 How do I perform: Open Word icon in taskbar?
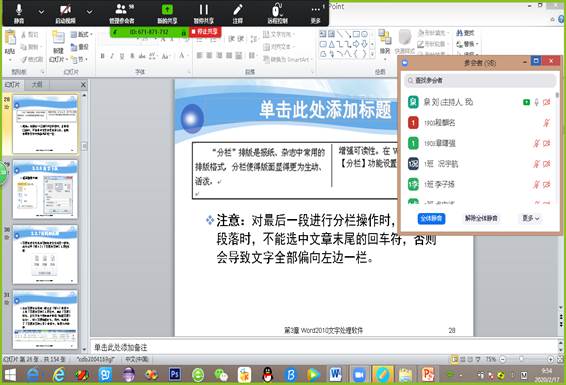[x=335, y=375]
